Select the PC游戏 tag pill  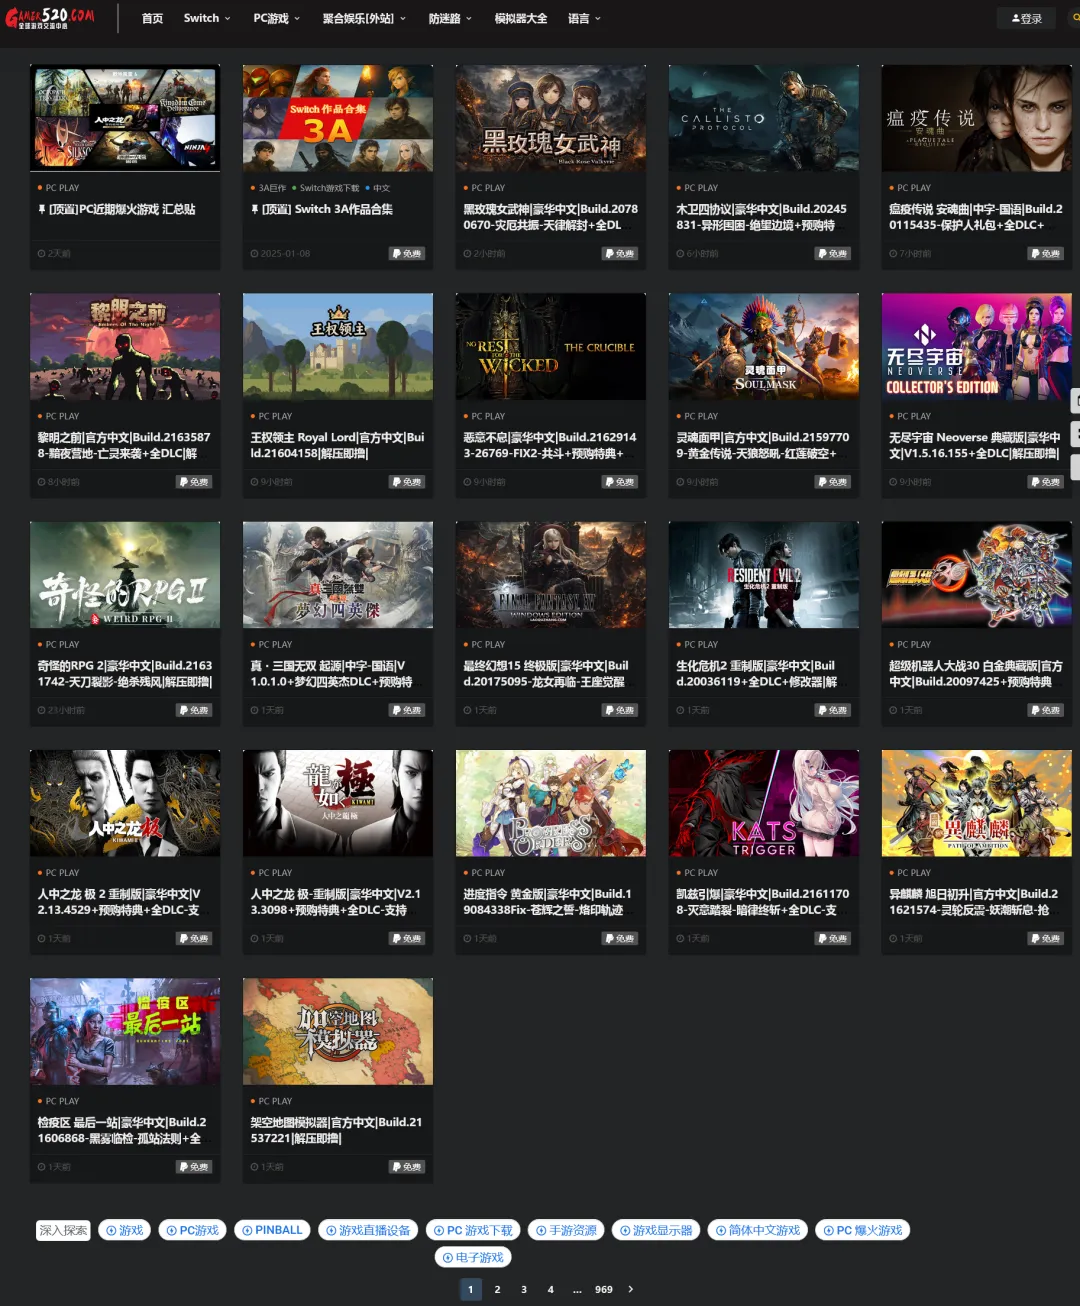point(193,1230)
